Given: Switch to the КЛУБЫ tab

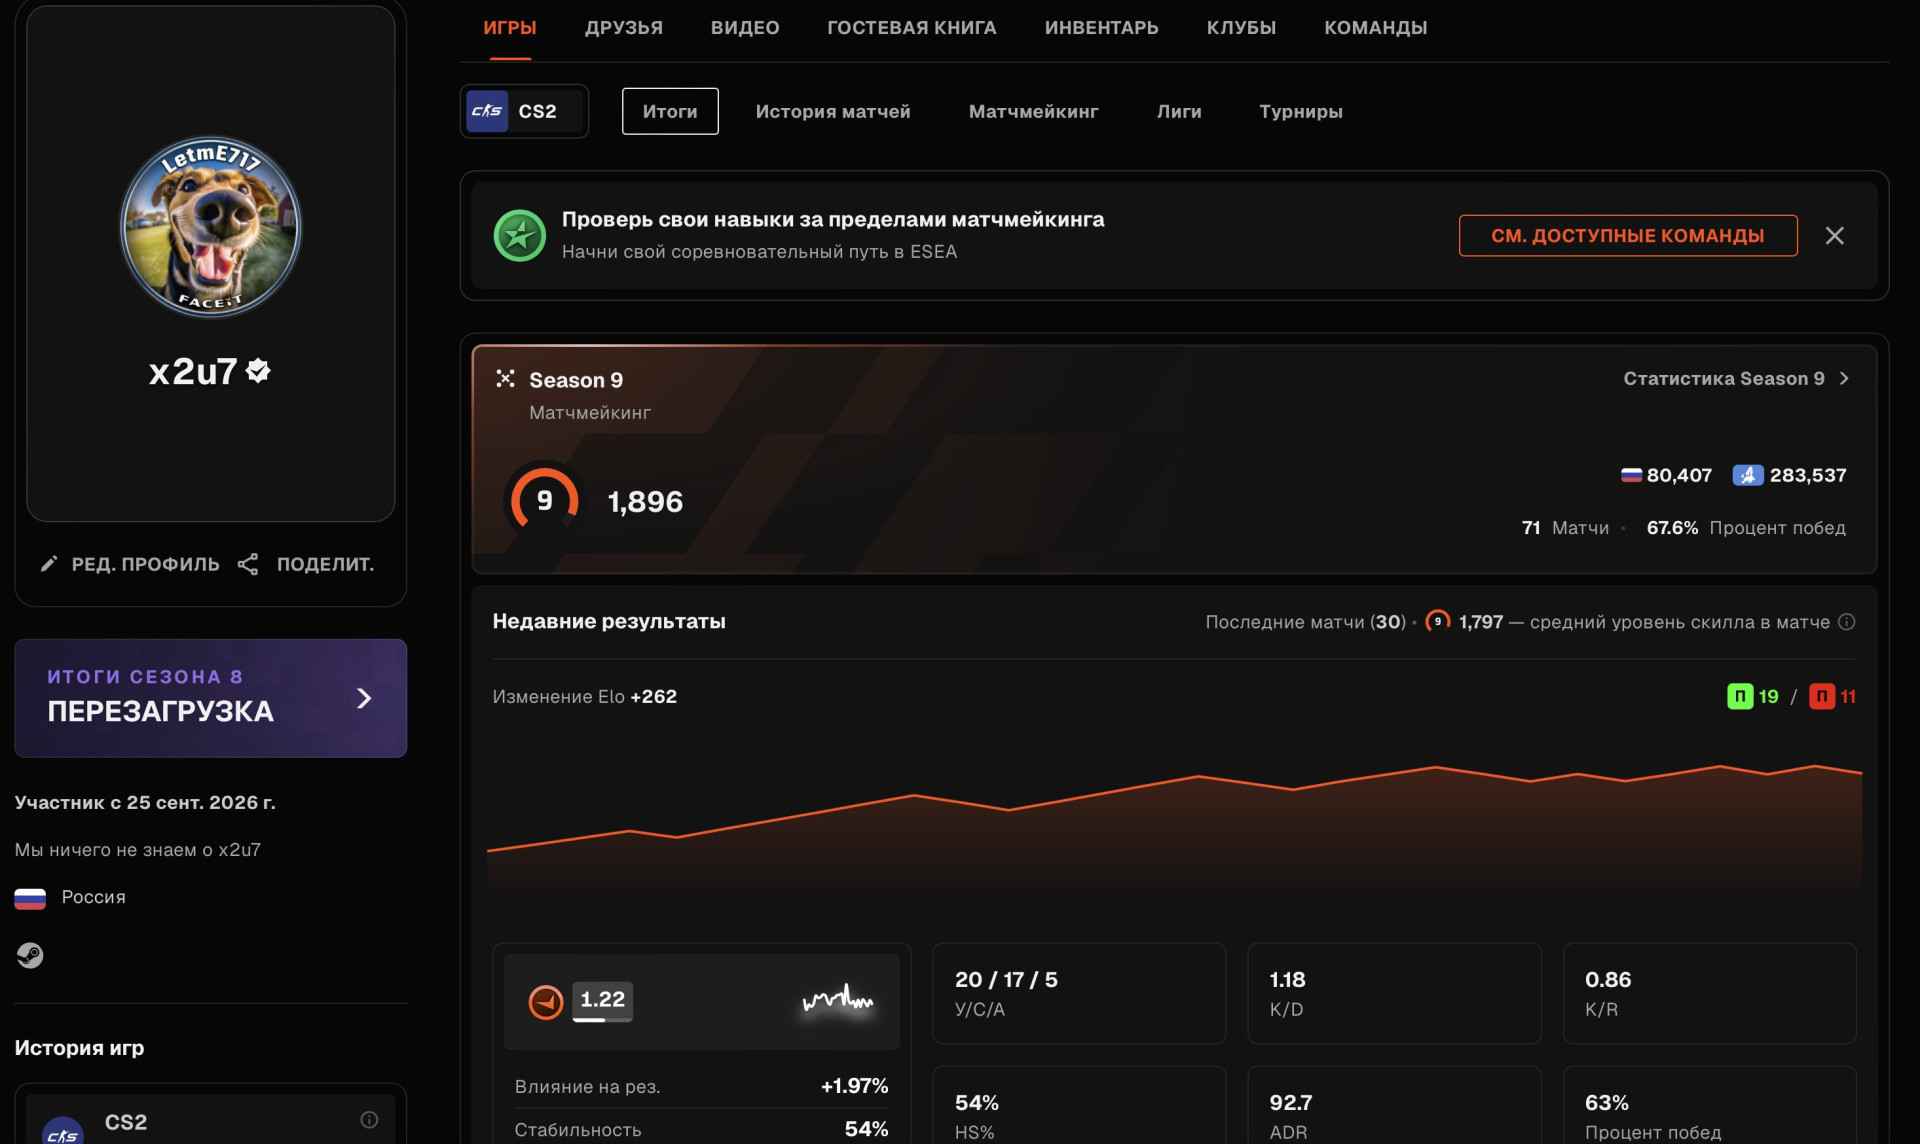Looking at the screenshot, I should (x=1241, y=28).
